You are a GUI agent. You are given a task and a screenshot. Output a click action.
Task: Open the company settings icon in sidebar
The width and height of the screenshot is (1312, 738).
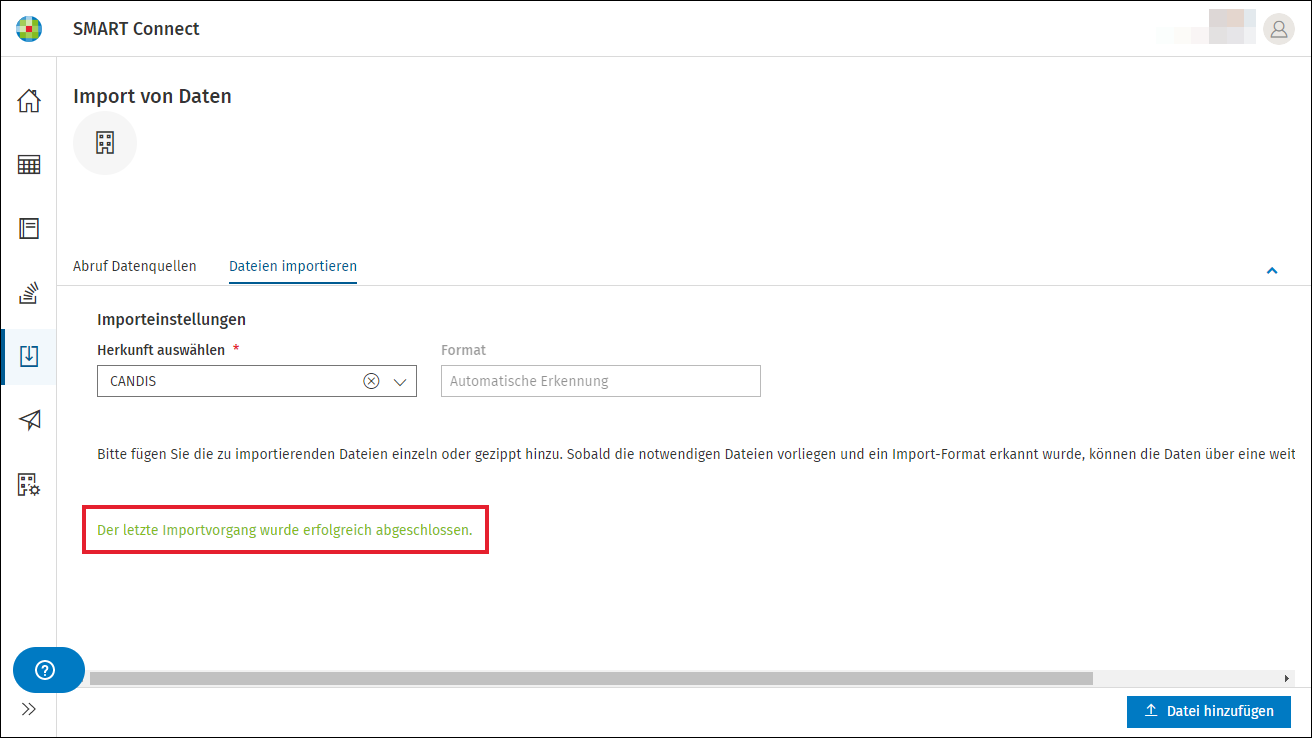pos(29,485)
